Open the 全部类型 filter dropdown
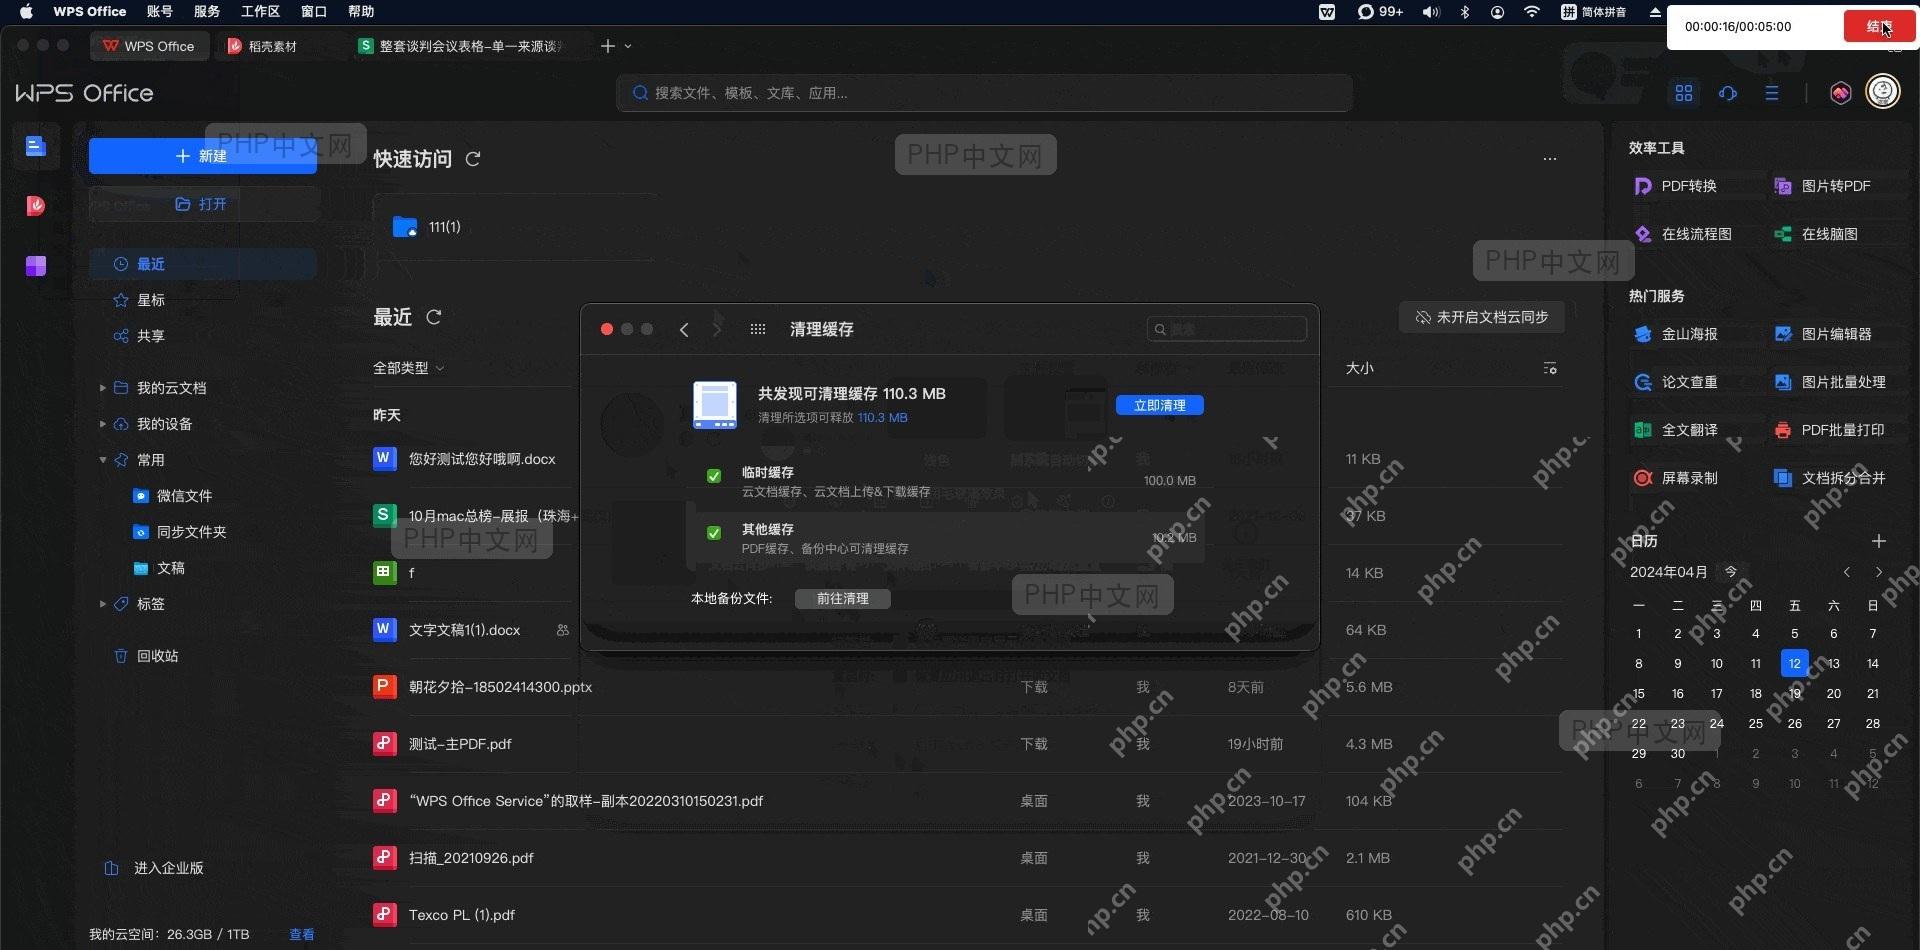This screenshot has height=950, width=1920. pos(408,368)
